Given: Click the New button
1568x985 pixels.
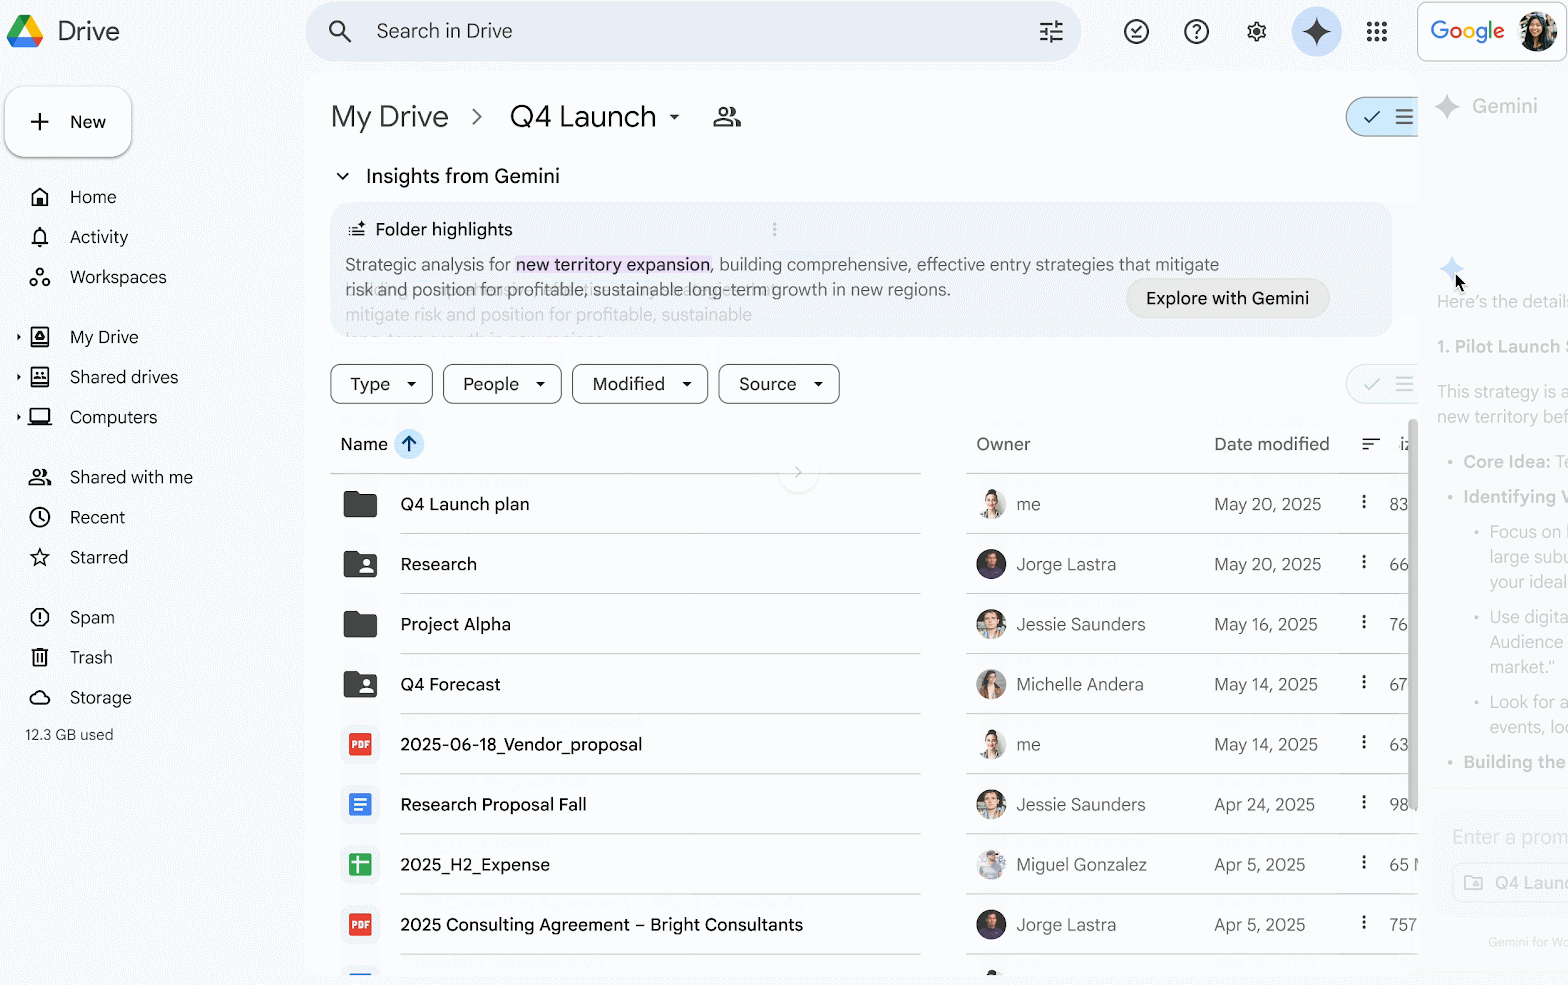Looking at the screenshot, I should point(68,122).
